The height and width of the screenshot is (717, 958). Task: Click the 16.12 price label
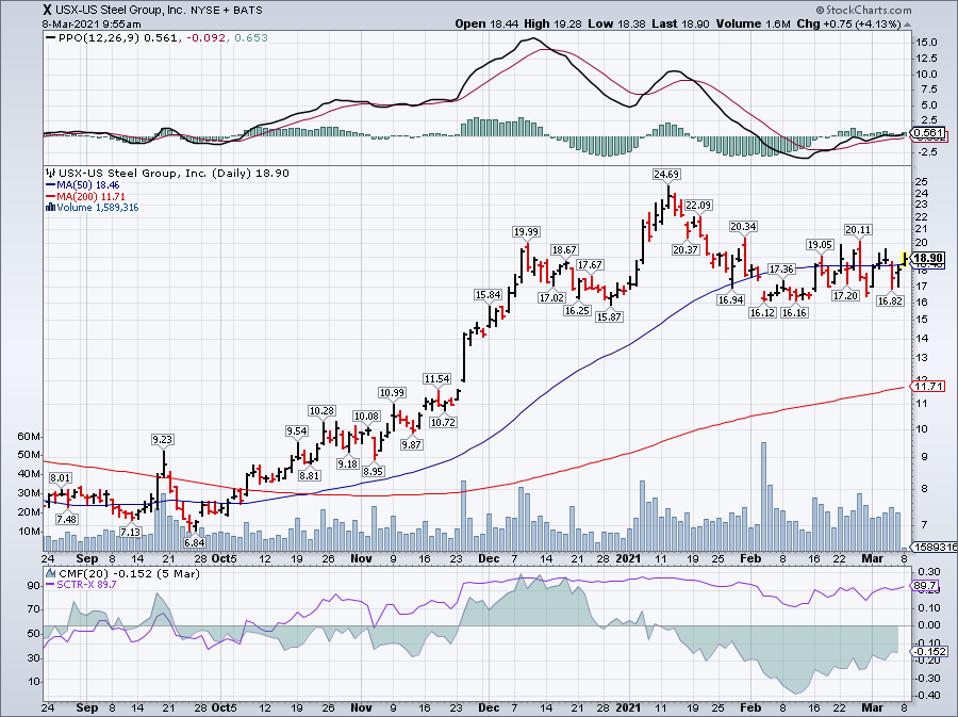coord(762,313)
